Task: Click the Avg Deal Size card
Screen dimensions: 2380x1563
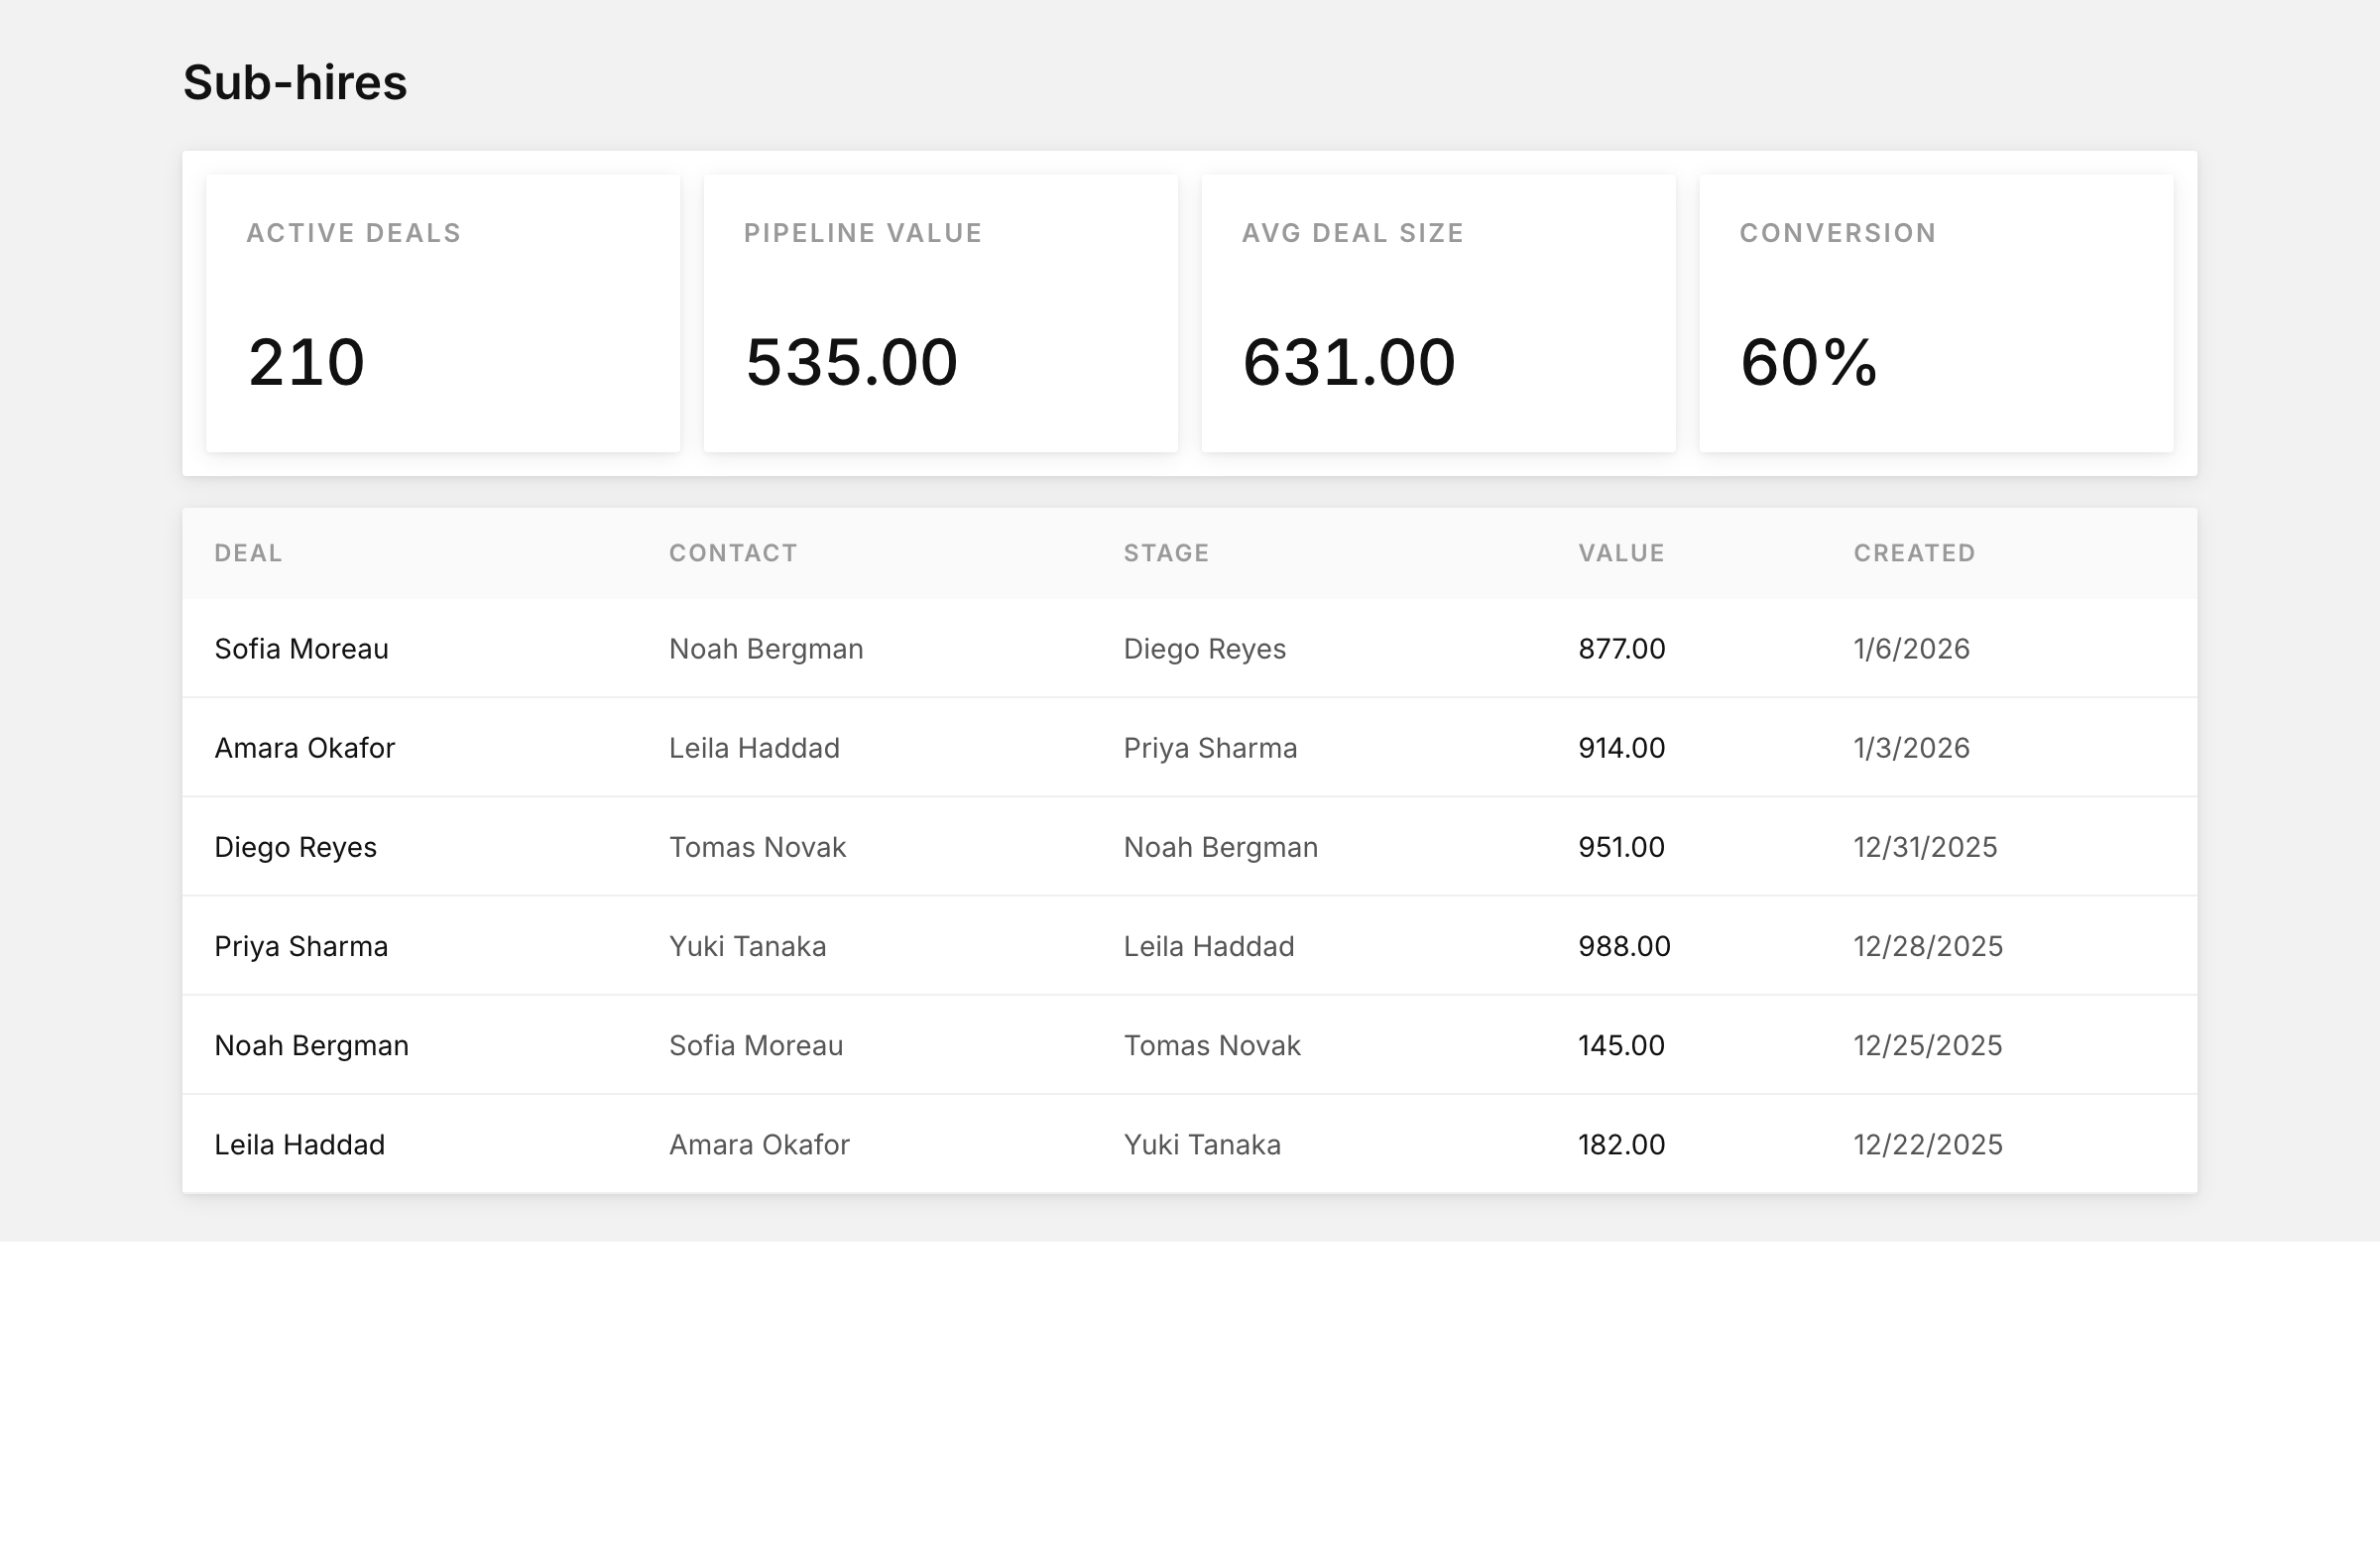Action: [1438, 313]
